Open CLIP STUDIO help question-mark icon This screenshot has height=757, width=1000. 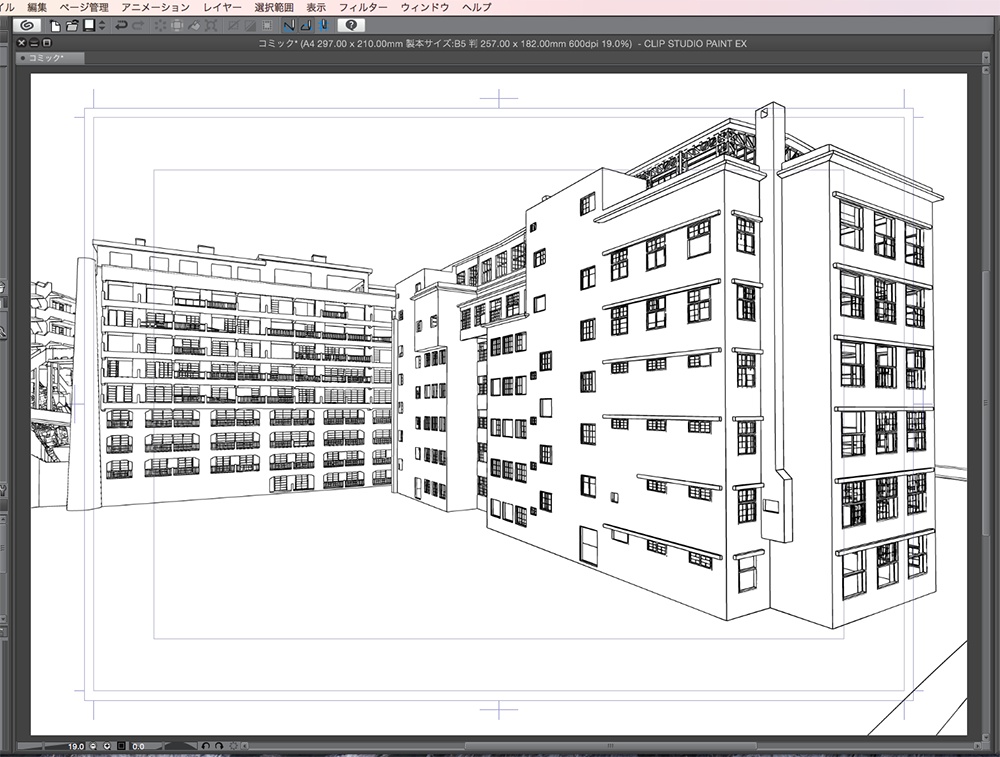[351, 26]
